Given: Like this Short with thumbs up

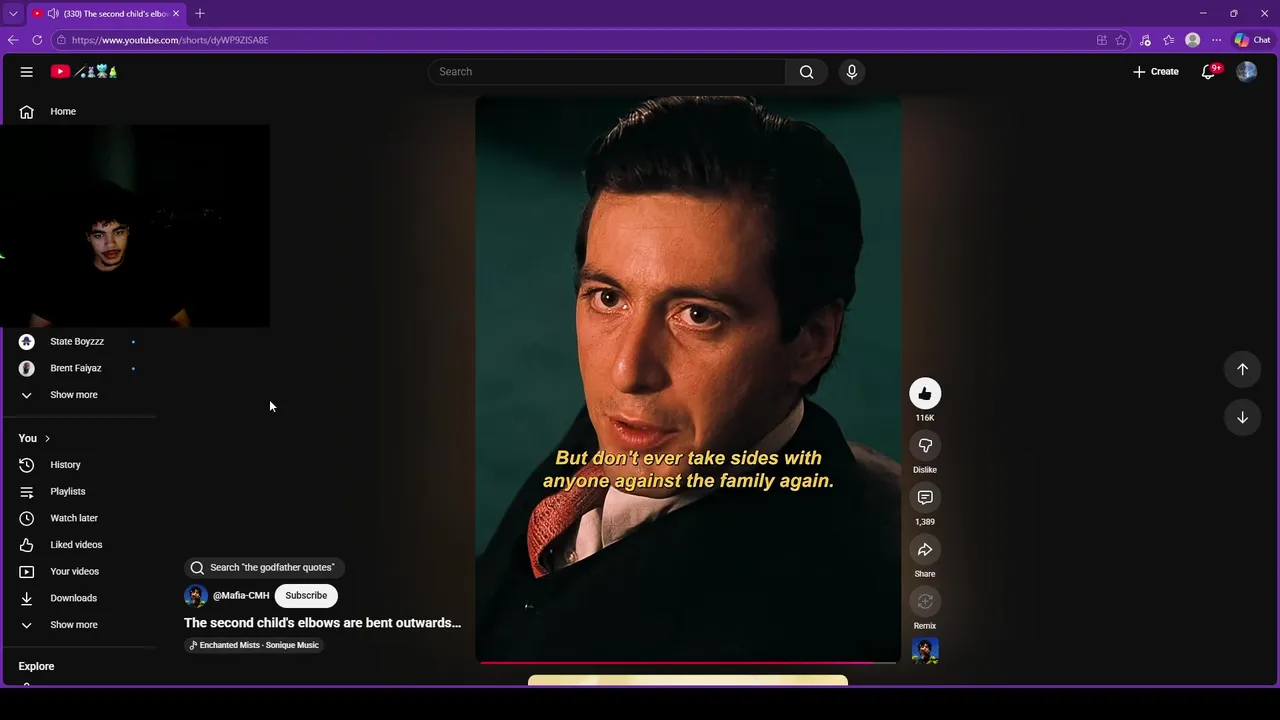Looking at the screenshot, I should click(x=925, y=394).
